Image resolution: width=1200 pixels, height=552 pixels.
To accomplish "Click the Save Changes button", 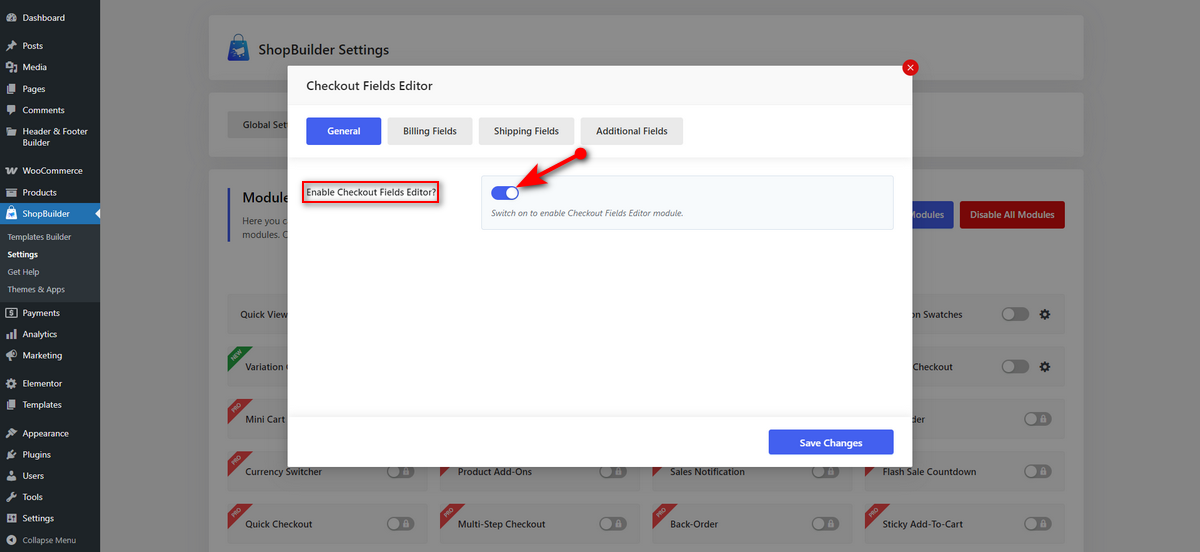I will [831, 442].
